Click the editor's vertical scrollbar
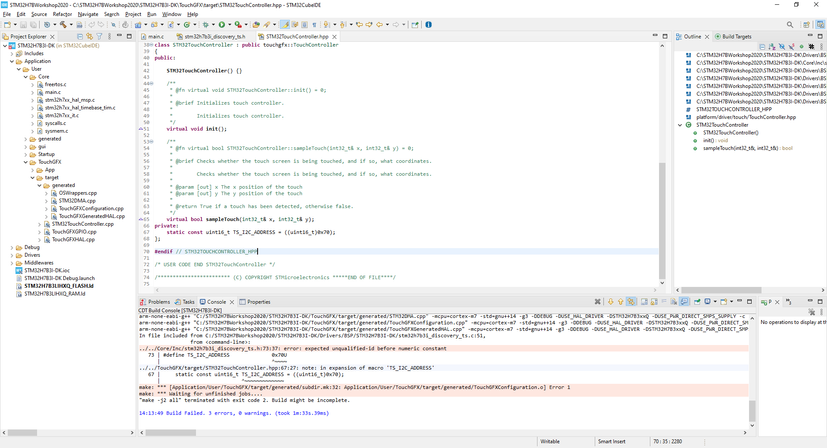The width and height of the screenshot is (827, 448). click(x=662, y=222)
